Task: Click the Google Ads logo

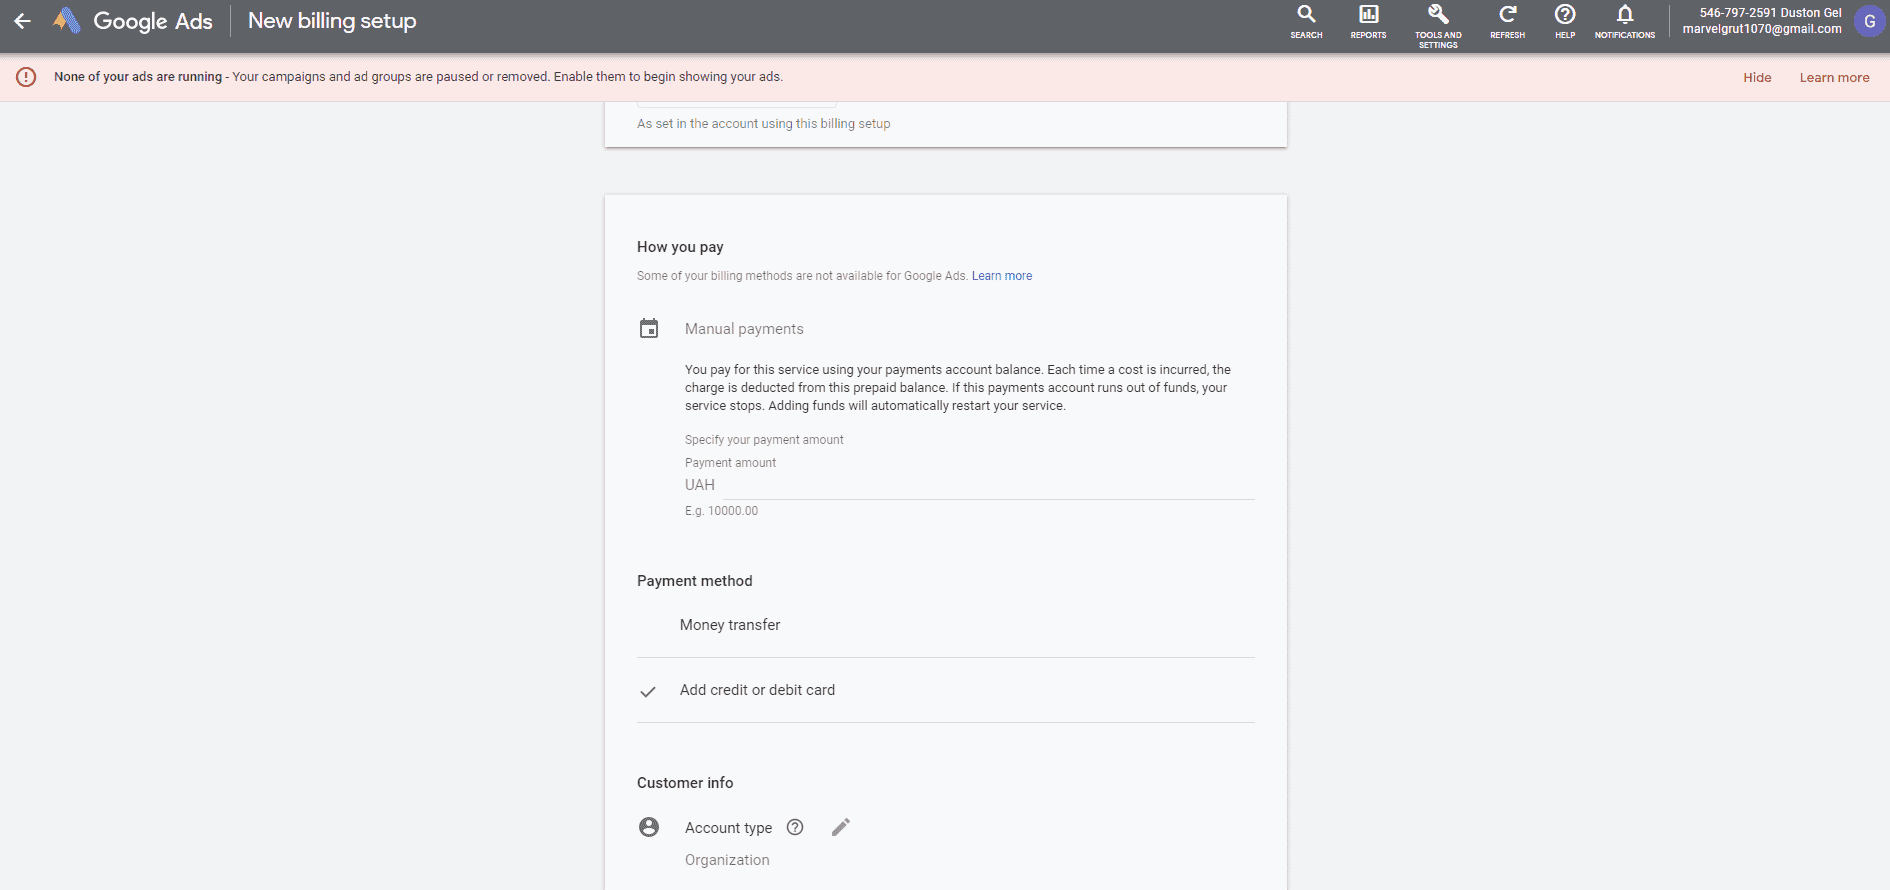Action: [x=132, y=21]
